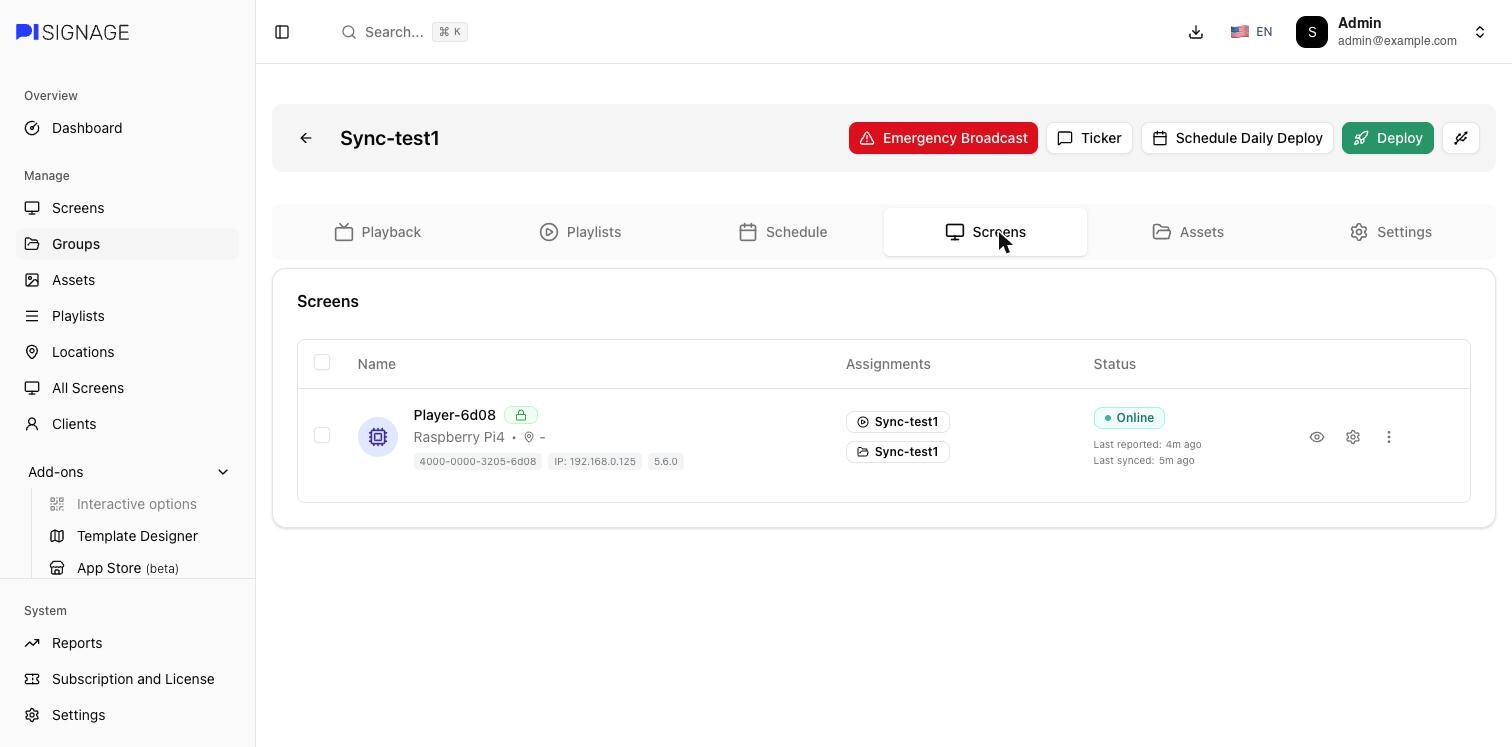Open the Ticker button

pyautogui.click(x=1089, y=138)
